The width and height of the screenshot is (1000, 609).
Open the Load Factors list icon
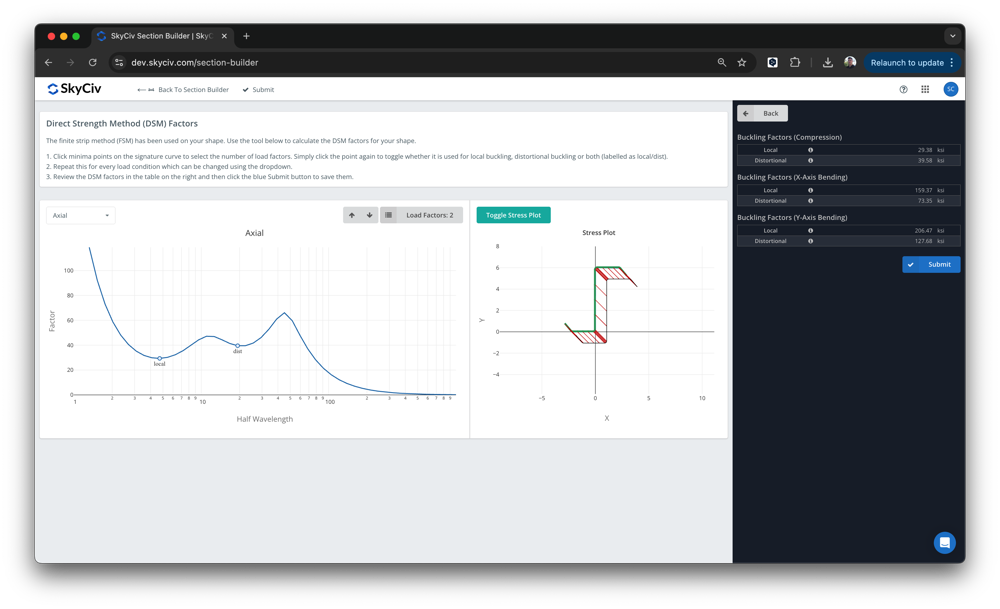pos(389,215)
